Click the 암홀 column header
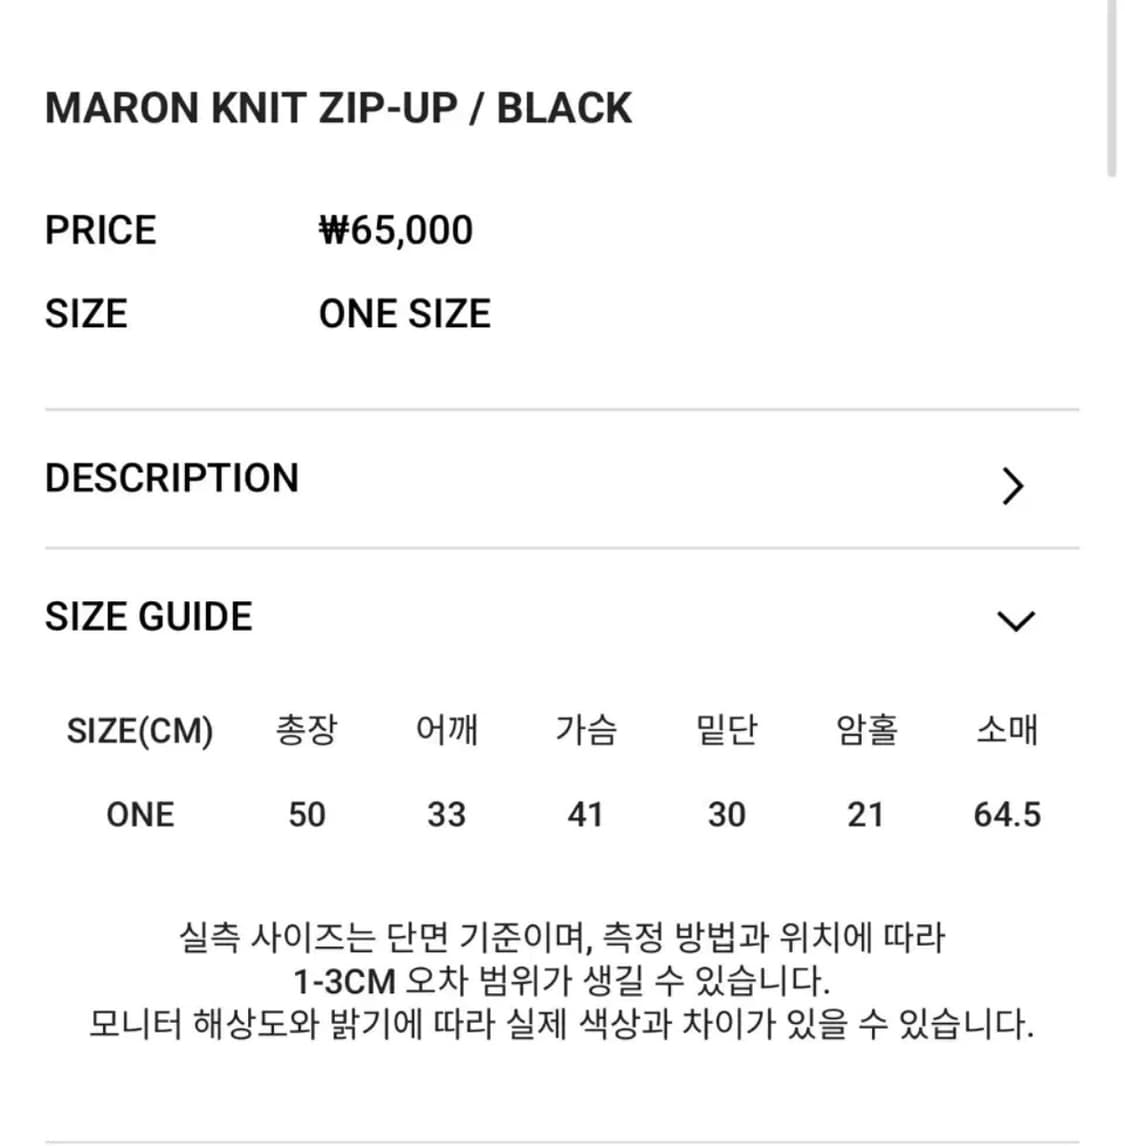This screenshot has width=1125, height=1146. point(866,731)
